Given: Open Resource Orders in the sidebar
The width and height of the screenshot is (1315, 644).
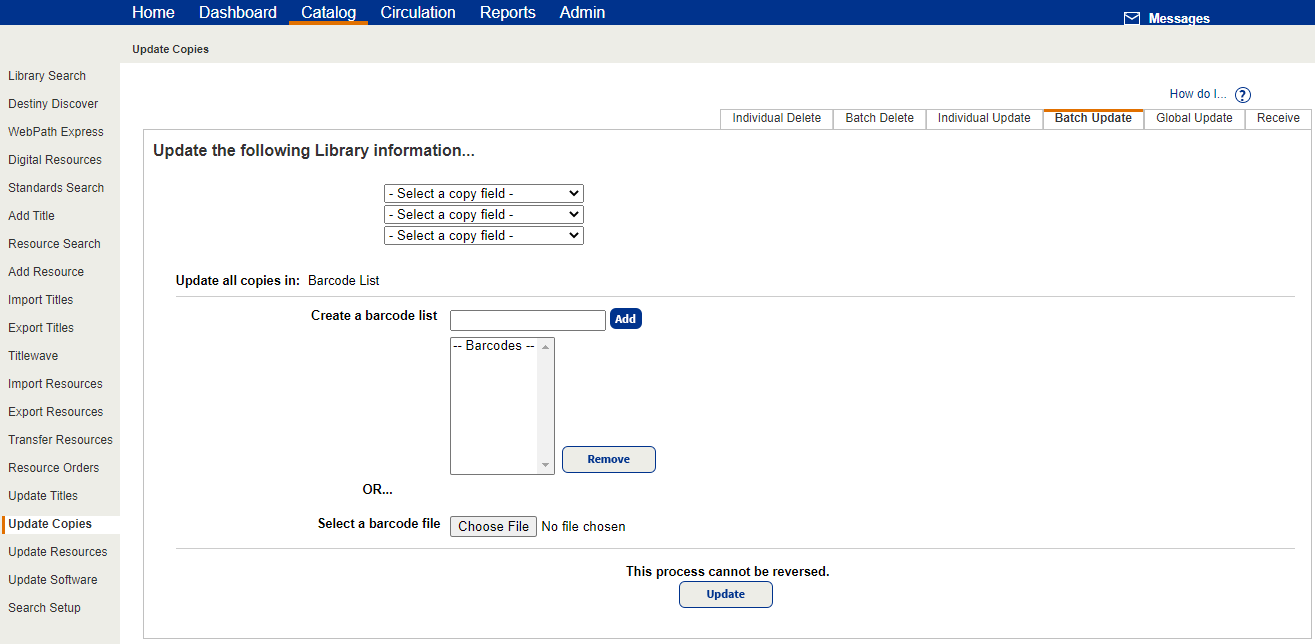Looking at the screenshot, I should click(54, 468).
